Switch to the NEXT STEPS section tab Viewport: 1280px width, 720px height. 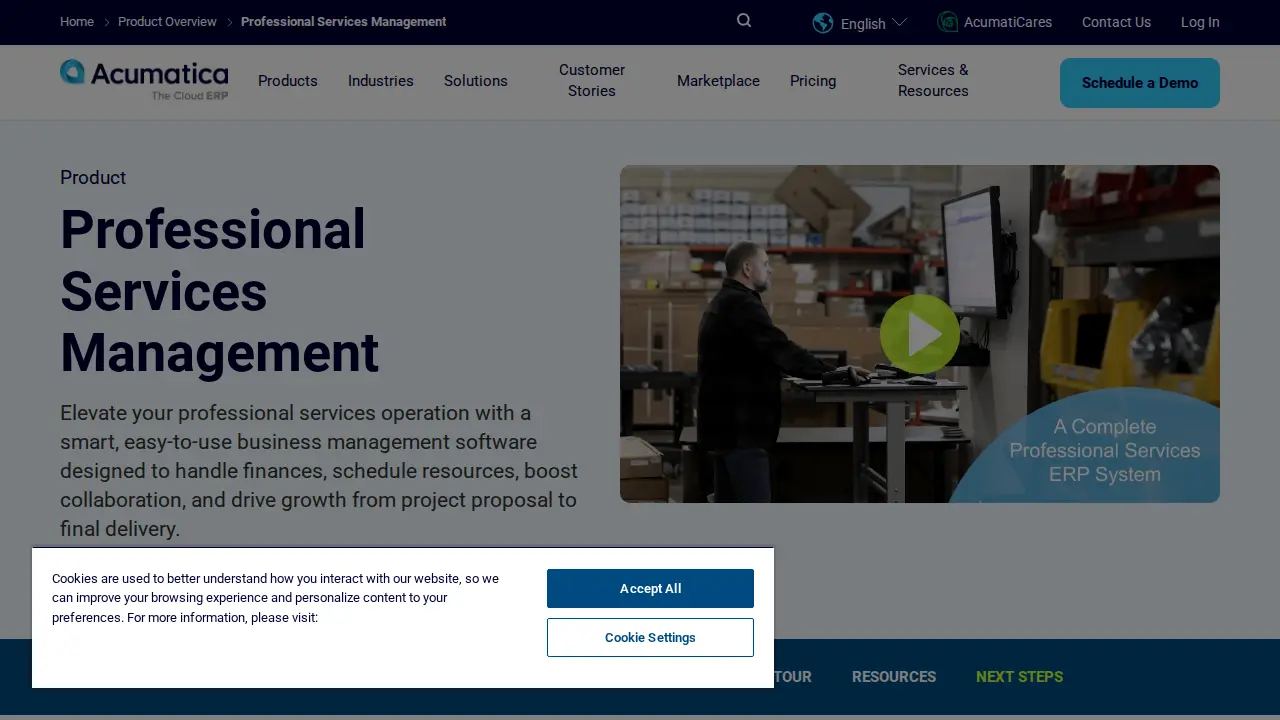[x=1019, y=677]
